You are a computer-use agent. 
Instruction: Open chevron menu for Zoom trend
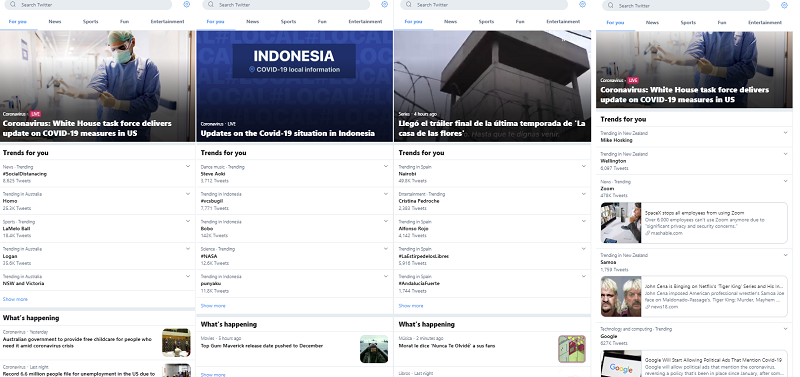pos(786,181)
